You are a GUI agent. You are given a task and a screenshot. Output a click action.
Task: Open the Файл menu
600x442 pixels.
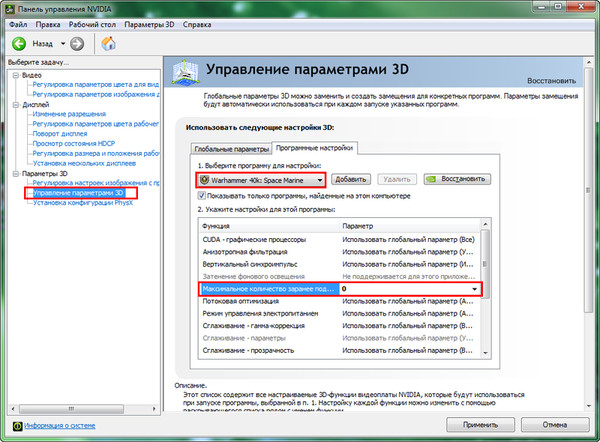point(18,24)
